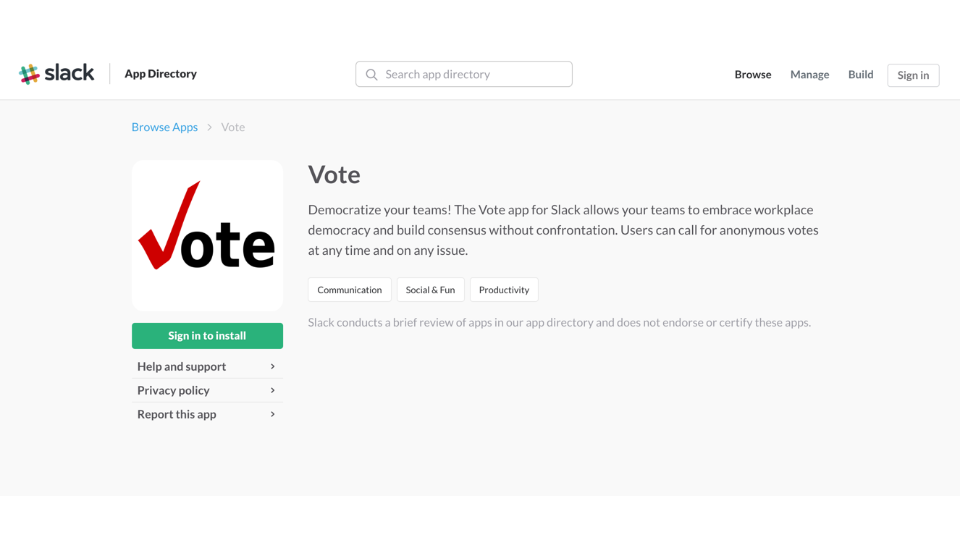Expand the Privacy policy chevron
The width and height of the screenshot is (960, 540).
(x=273, y=391)
